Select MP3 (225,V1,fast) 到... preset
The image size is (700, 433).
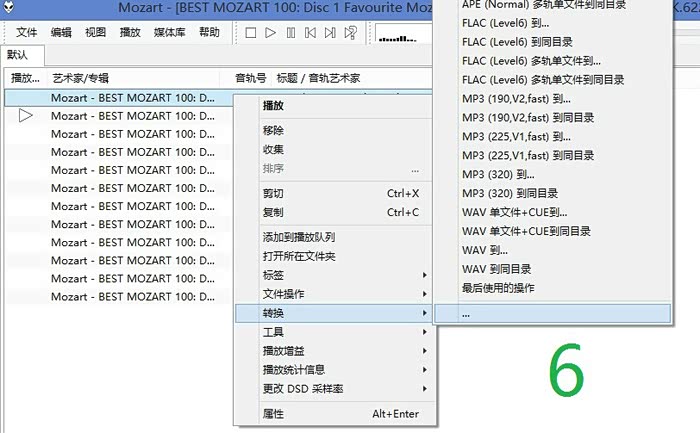coord(553,137)
